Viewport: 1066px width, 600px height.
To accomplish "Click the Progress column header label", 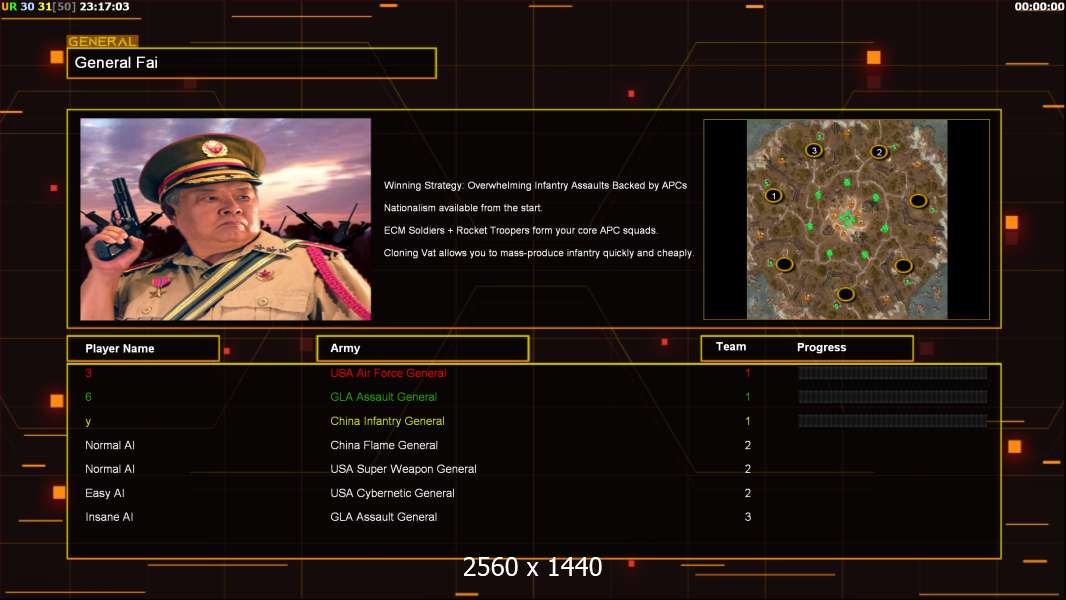I will (821, 347).
